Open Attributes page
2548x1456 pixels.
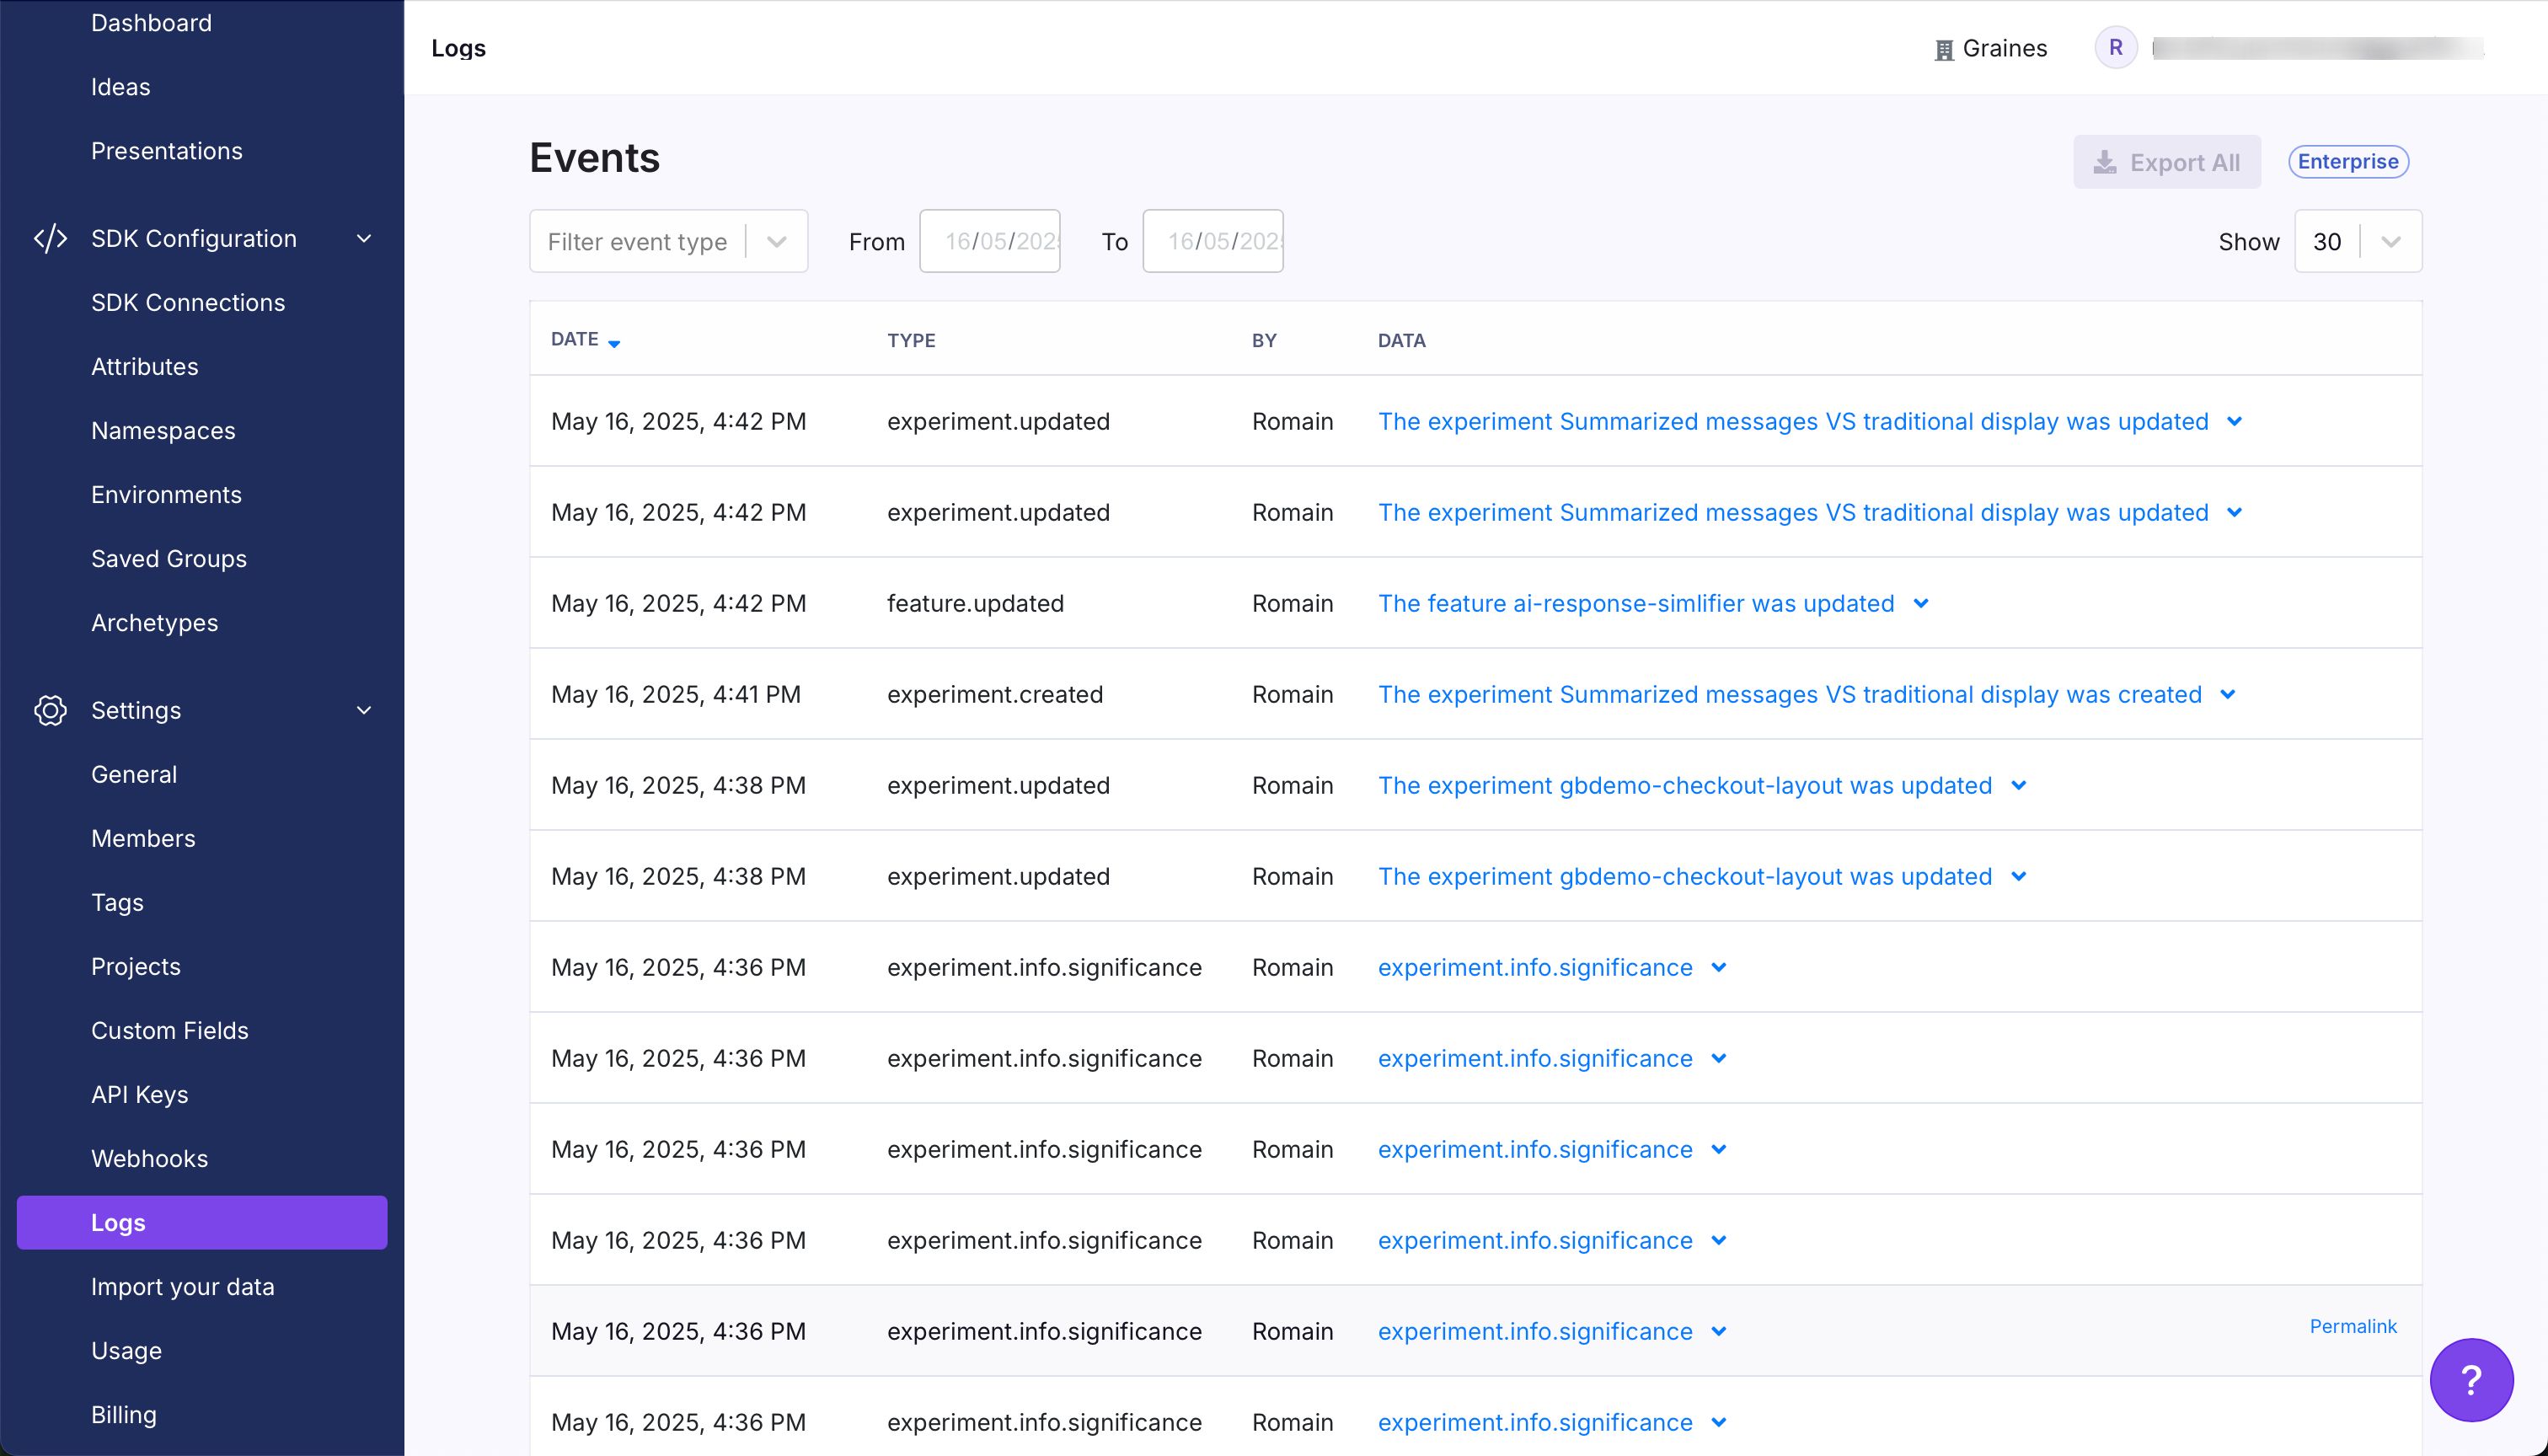(x=145, y=366)
